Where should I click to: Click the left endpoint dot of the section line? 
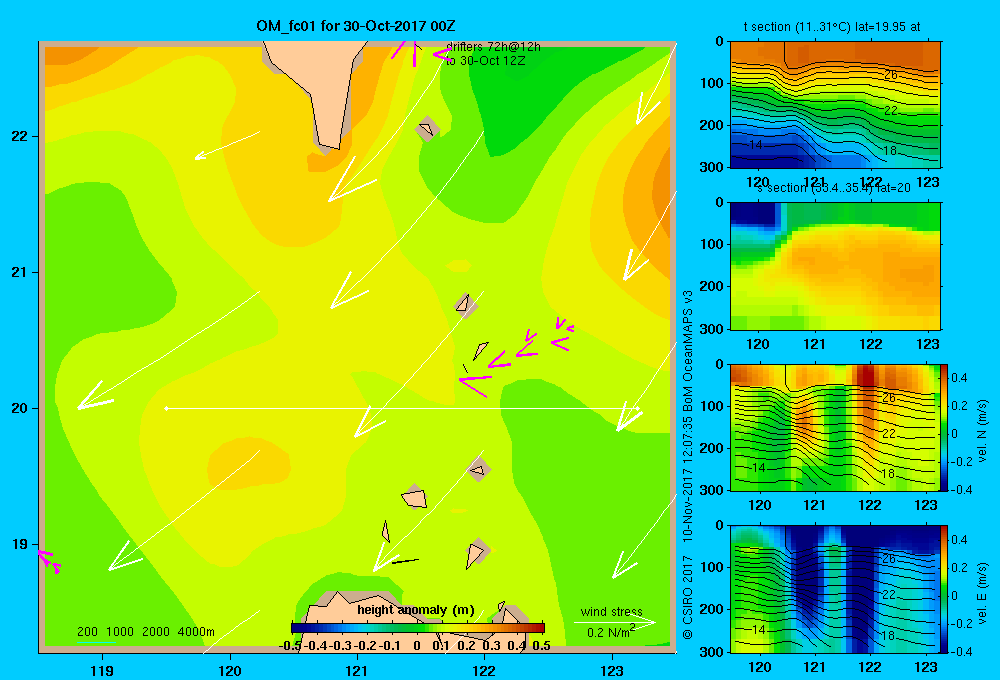166,408
